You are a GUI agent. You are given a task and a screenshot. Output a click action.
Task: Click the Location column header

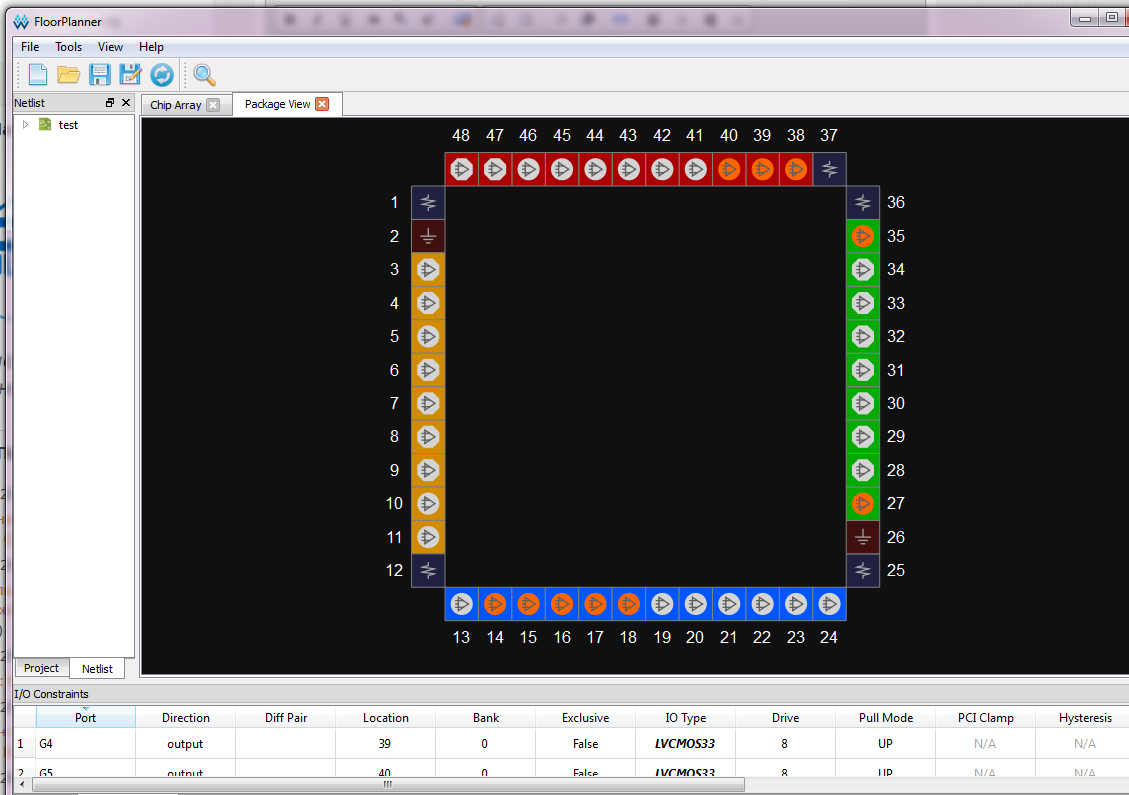coord(386,718)
